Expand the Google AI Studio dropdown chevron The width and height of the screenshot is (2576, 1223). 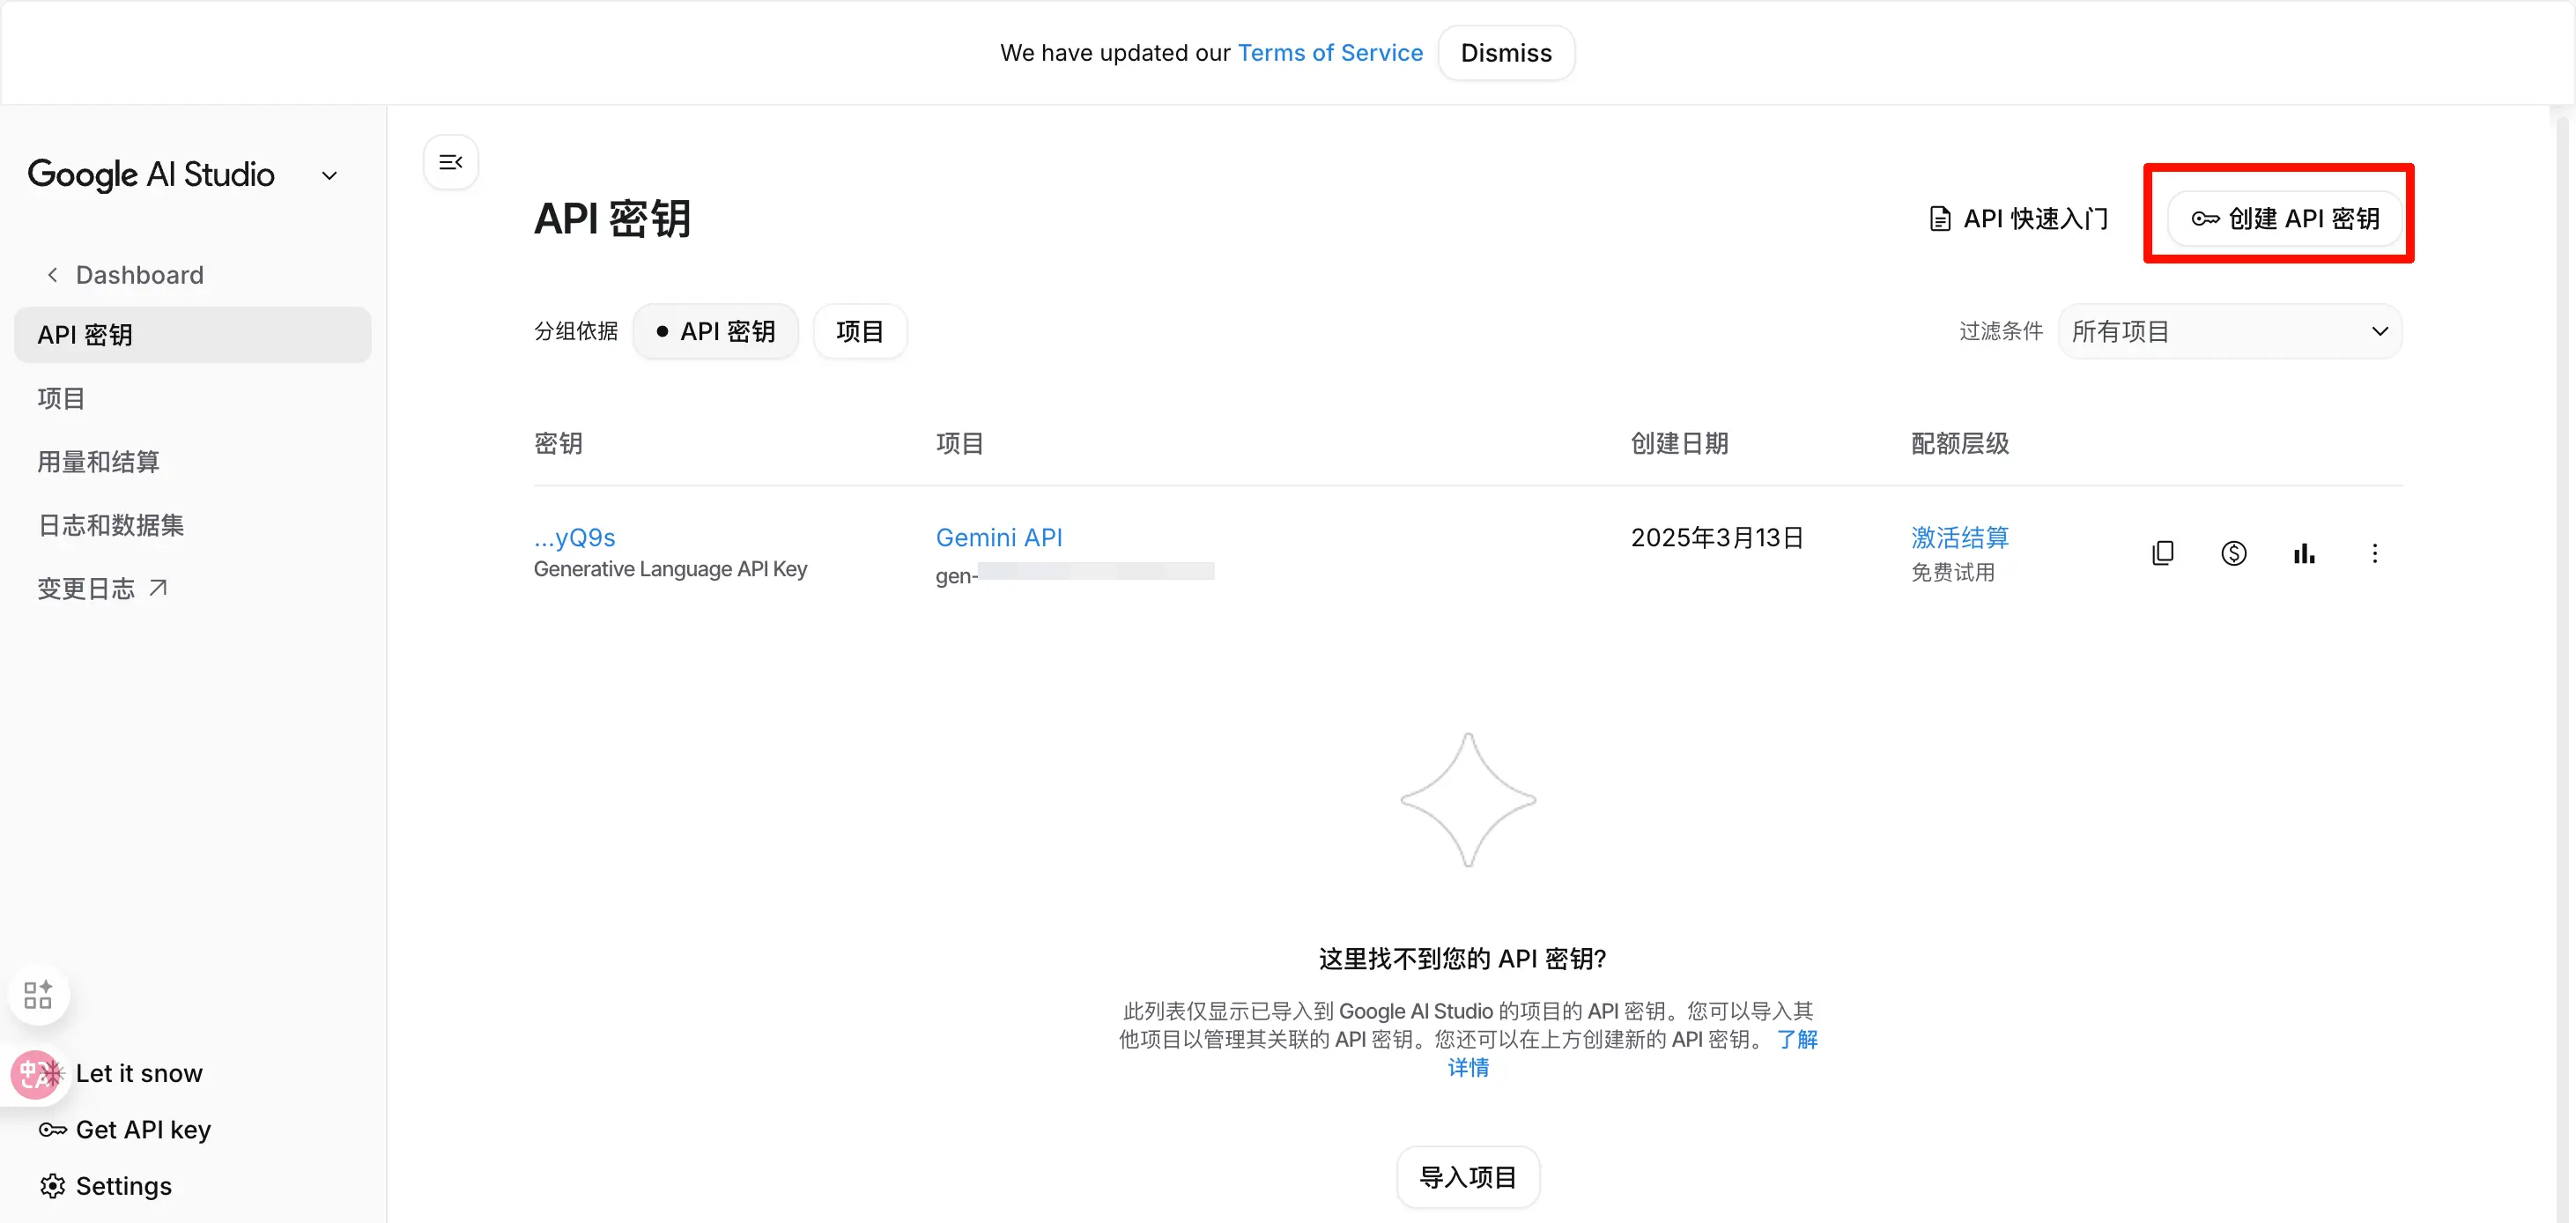[x=329, y=176]
